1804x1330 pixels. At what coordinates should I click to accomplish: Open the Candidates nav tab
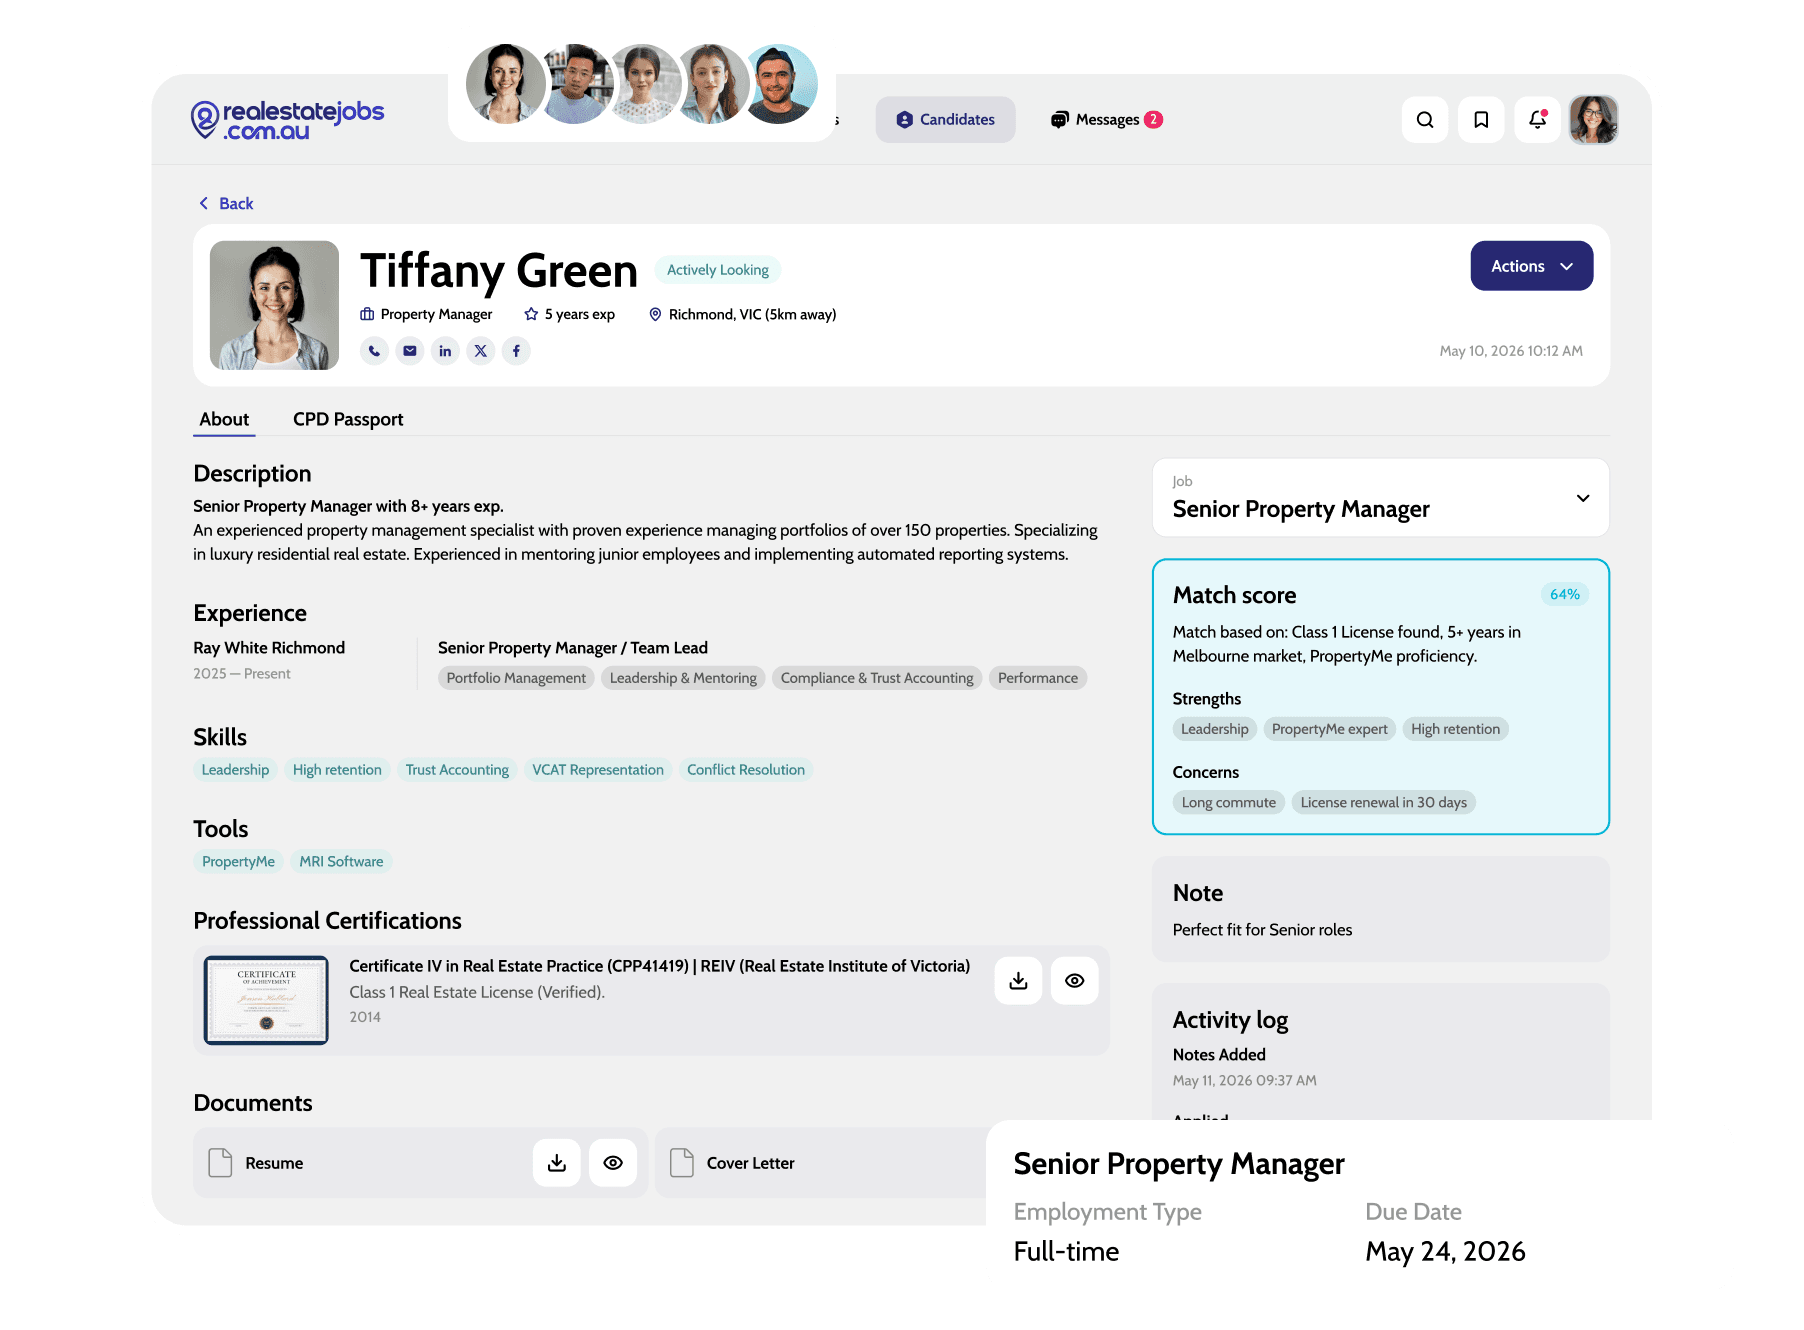pyautogui.click(x=946, y=120)
